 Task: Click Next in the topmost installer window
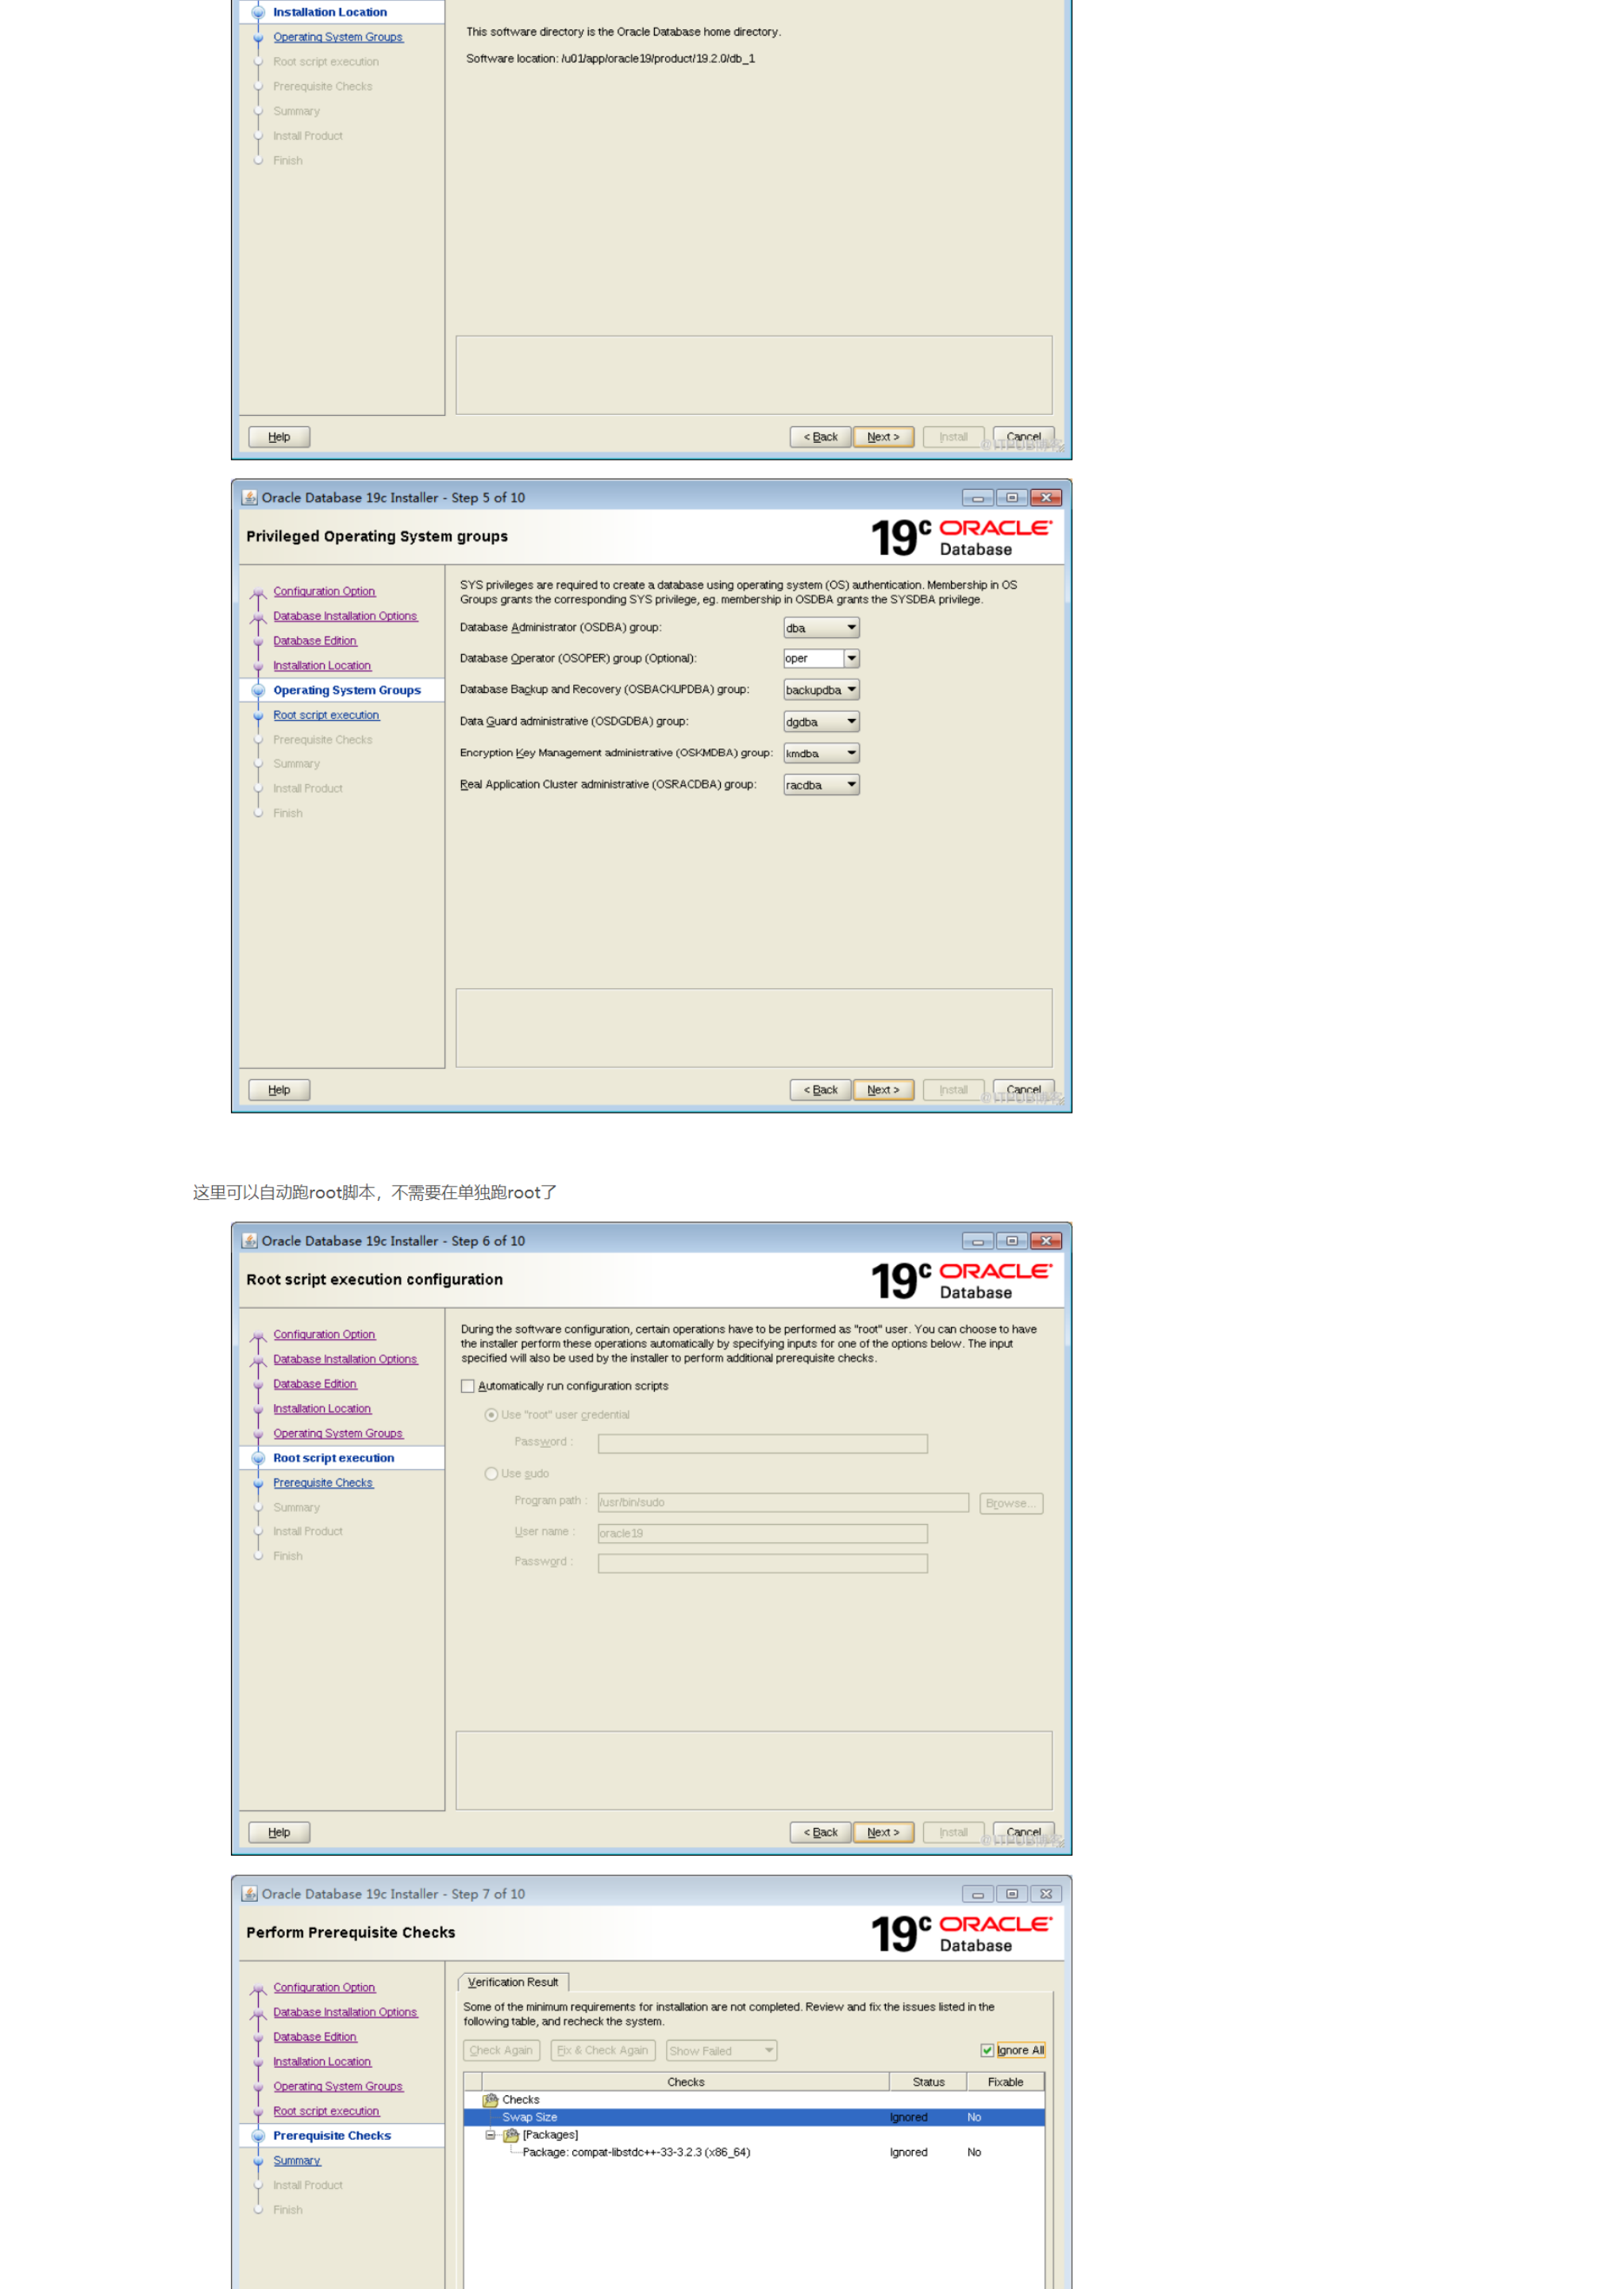pyautogui.click(x=883, y=437)
